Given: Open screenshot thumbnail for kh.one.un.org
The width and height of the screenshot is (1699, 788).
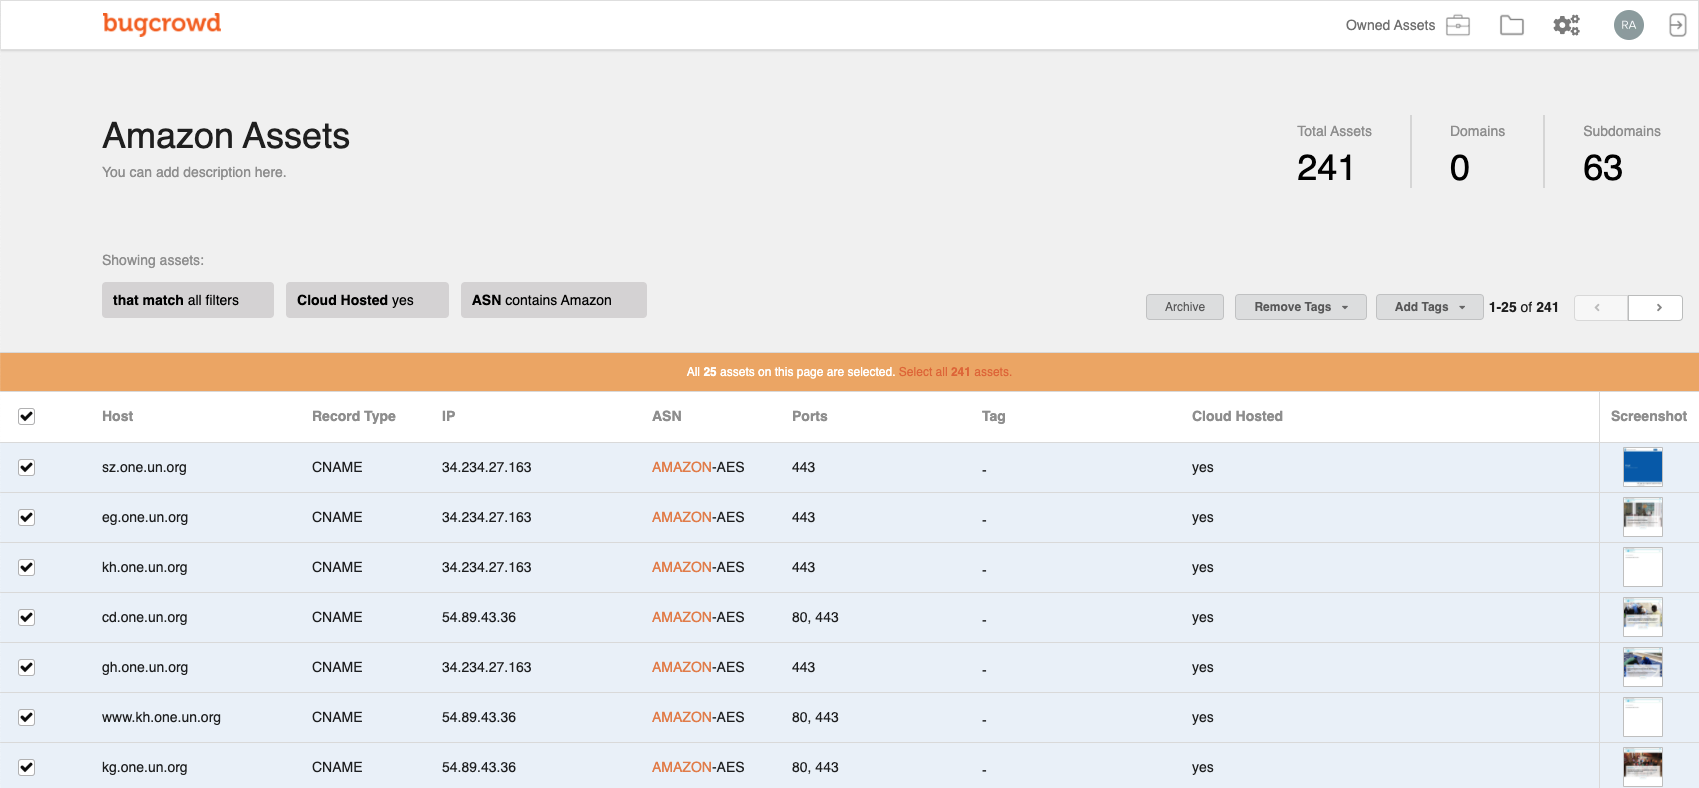Looking at the screenshot, I should pos(1643,567).
